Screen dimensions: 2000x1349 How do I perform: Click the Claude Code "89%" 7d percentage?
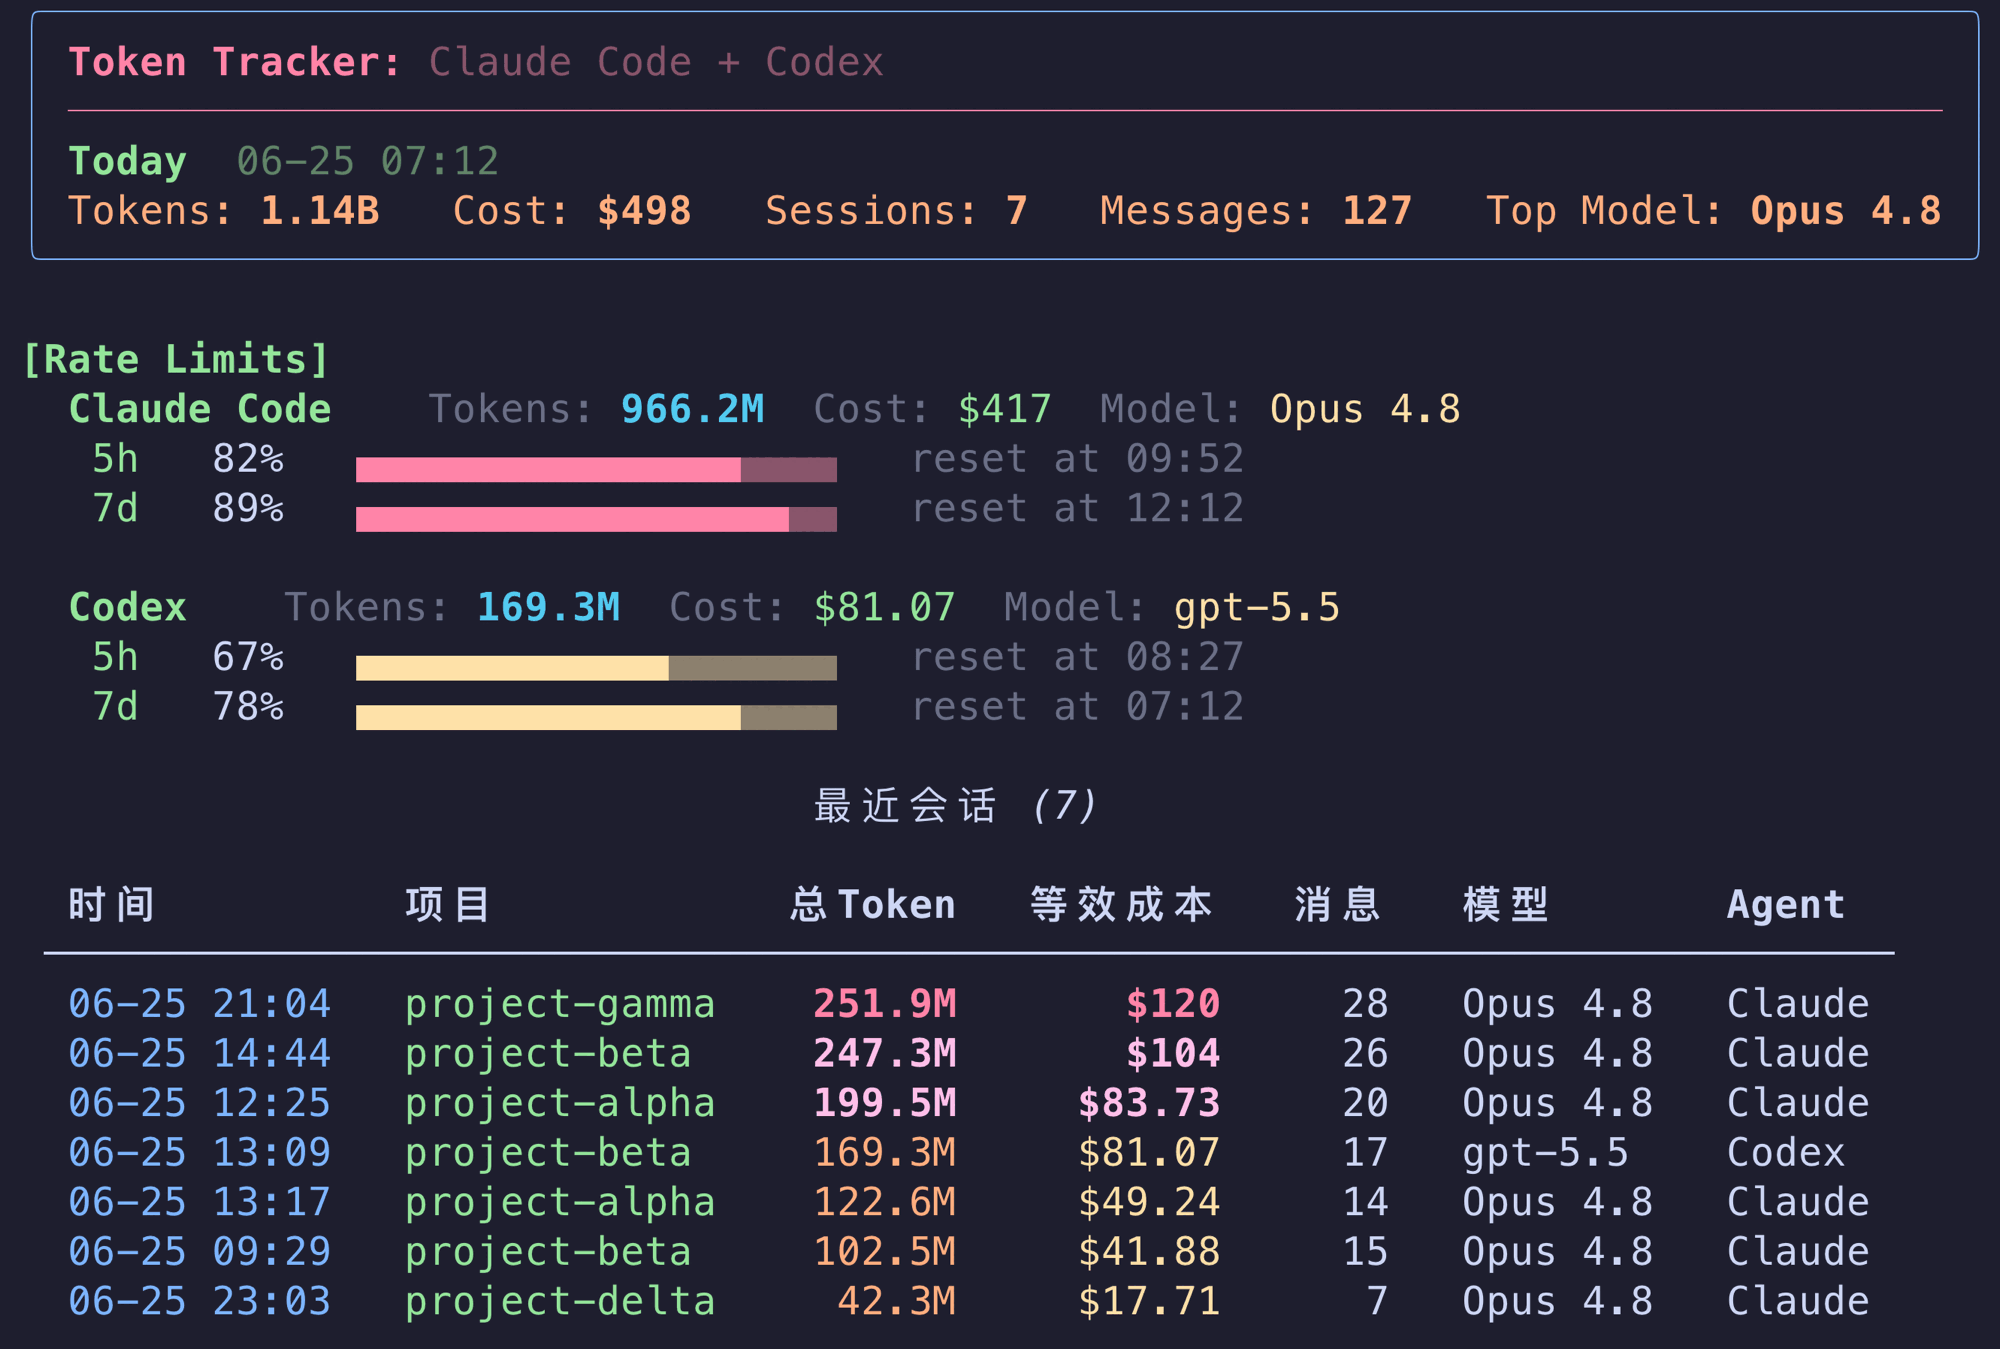pyautogui.click(x=248, y=508)
